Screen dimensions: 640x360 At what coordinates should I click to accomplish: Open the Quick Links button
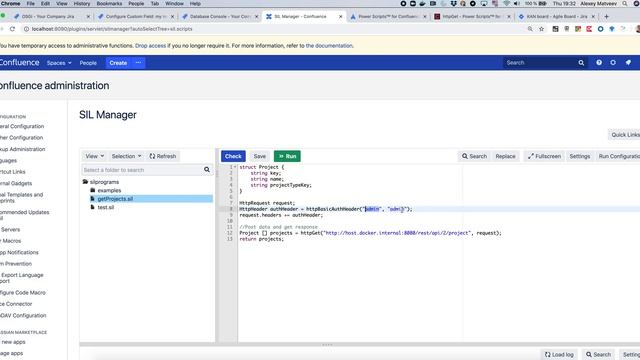click(625, 135)
